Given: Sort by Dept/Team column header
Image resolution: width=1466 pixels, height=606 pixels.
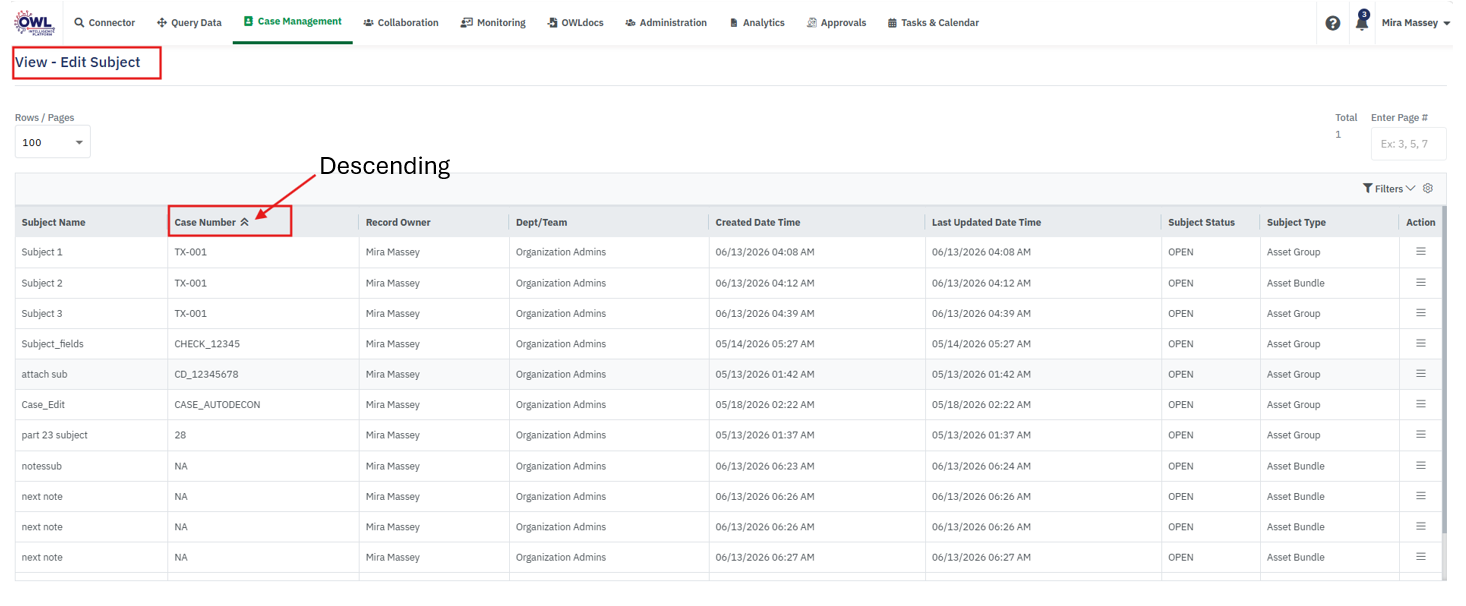Looking at the screenshot, I should click(541, 222).
